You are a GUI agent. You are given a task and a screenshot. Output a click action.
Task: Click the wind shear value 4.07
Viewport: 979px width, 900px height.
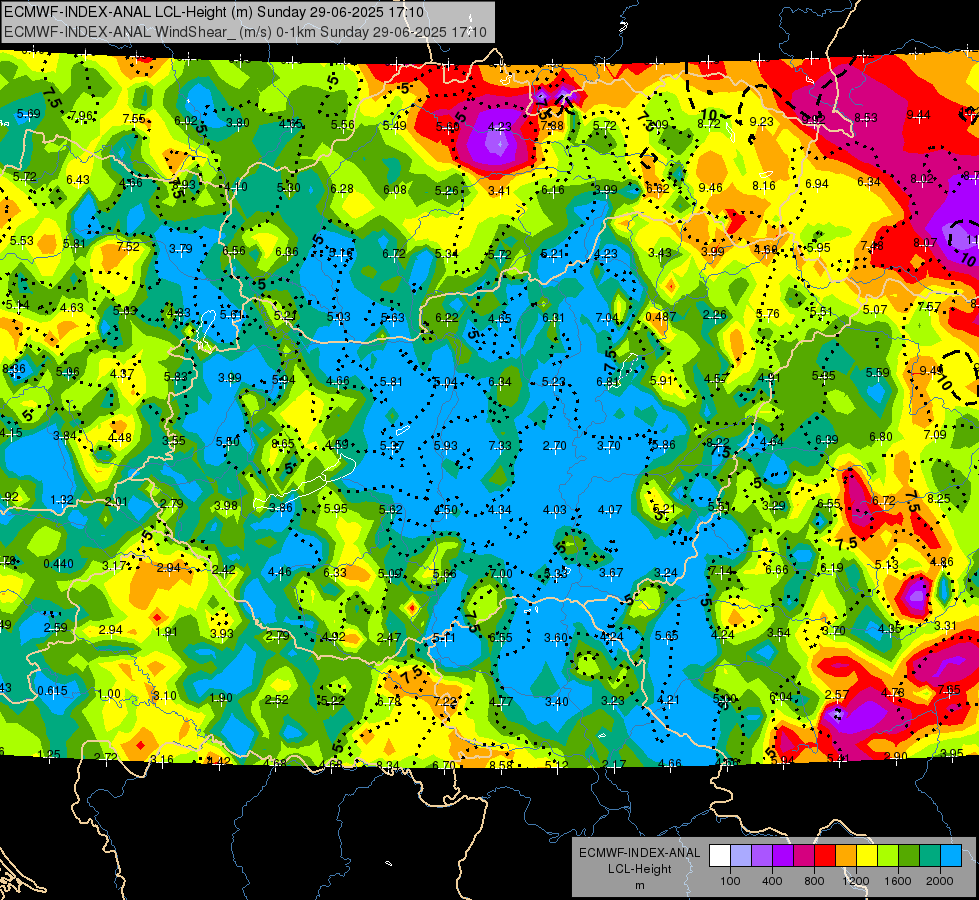coord(610,510)
